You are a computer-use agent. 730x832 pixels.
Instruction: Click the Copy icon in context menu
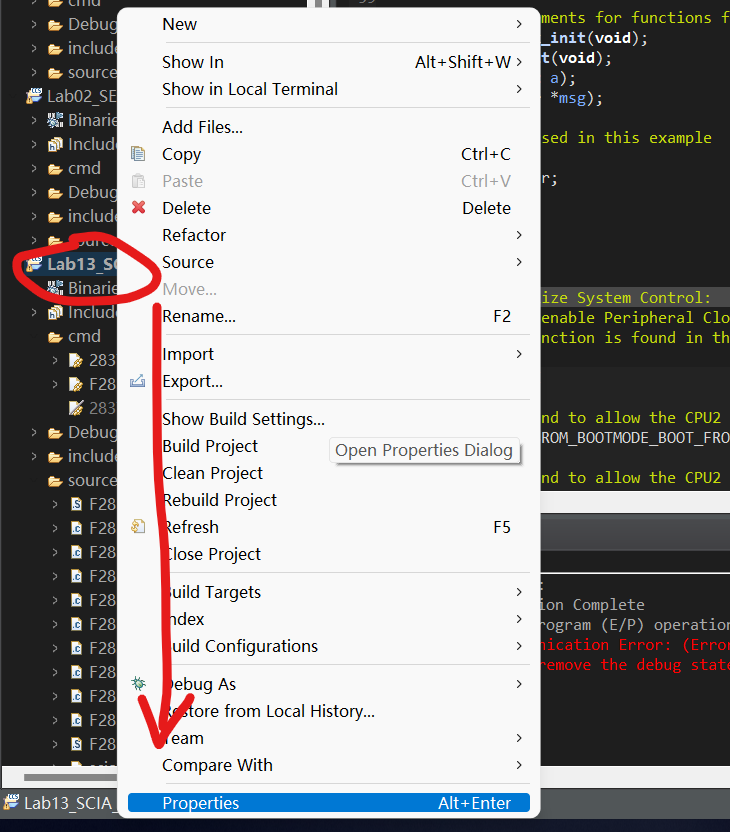click(x=139, y=154)
